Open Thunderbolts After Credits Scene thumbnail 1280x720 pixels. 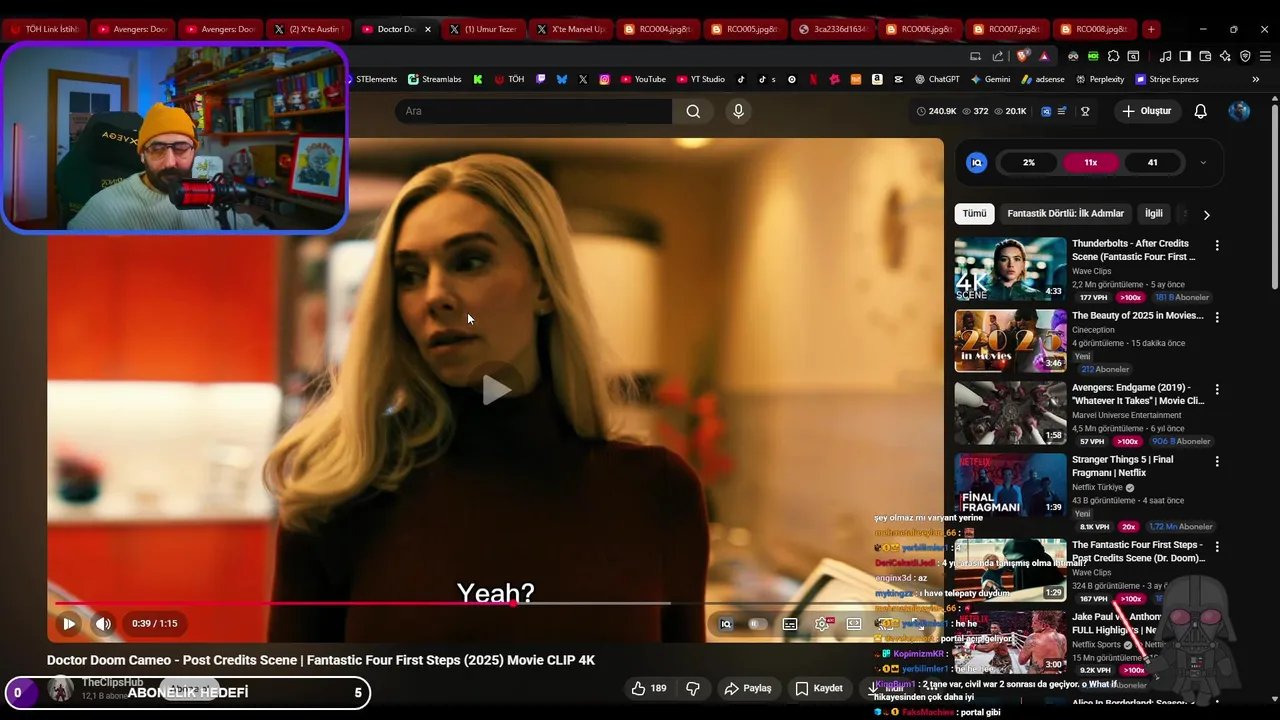click(1010, 269)
